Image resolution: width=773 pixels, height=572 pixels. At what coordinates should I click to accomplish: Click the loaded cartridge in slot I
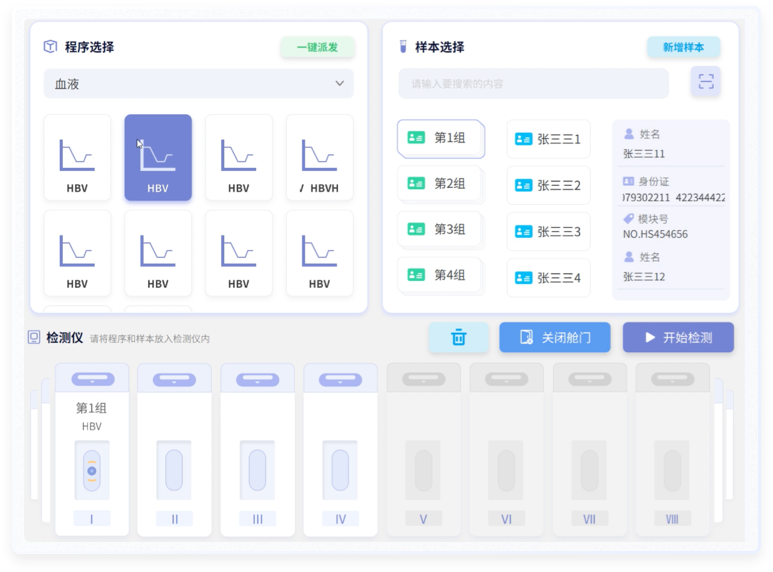coord(92,470)
